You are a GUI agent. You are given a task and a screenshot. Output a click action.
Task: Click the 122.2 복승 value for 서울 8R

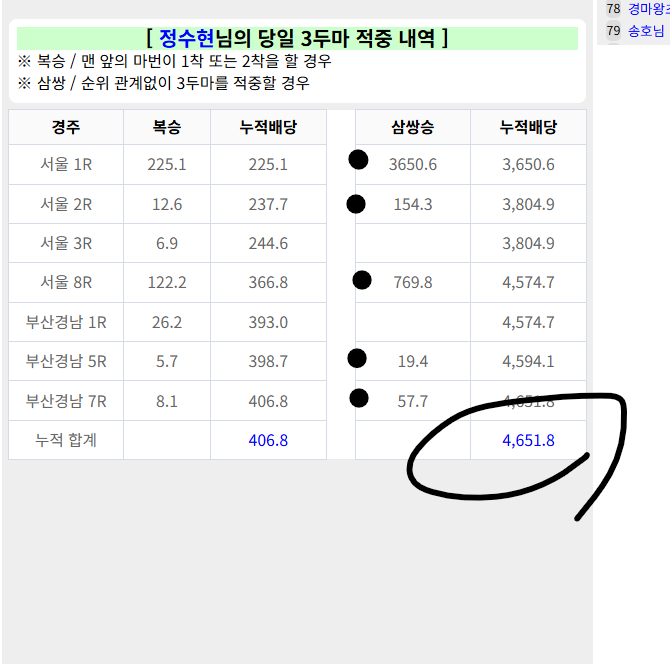click(167, 283)
